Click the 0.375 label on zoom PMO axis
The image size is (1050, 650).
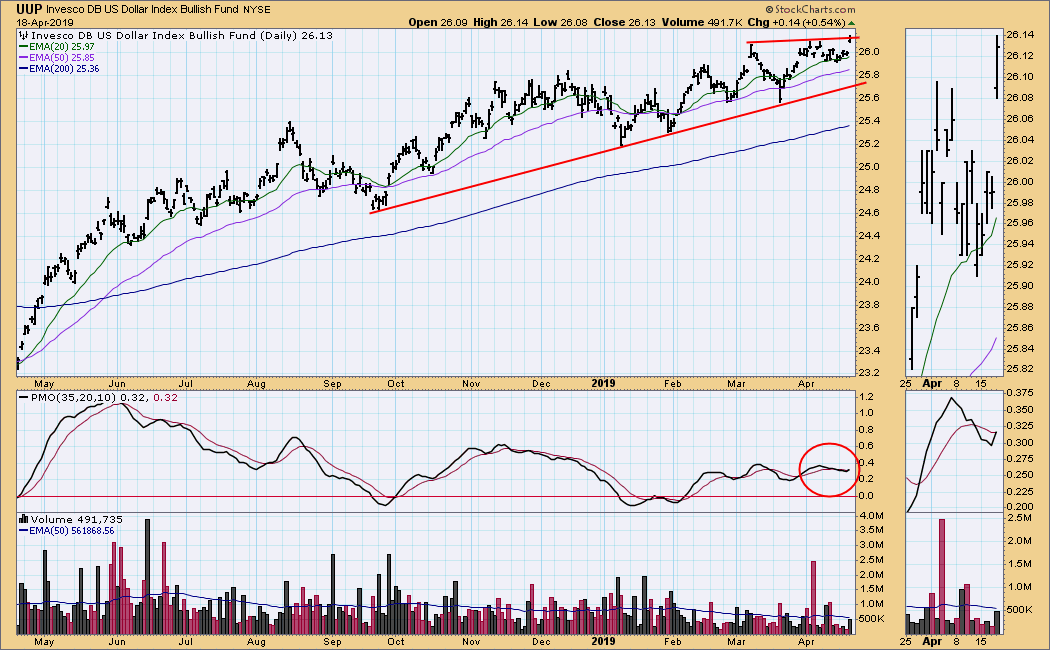[x=1020, y=394]
